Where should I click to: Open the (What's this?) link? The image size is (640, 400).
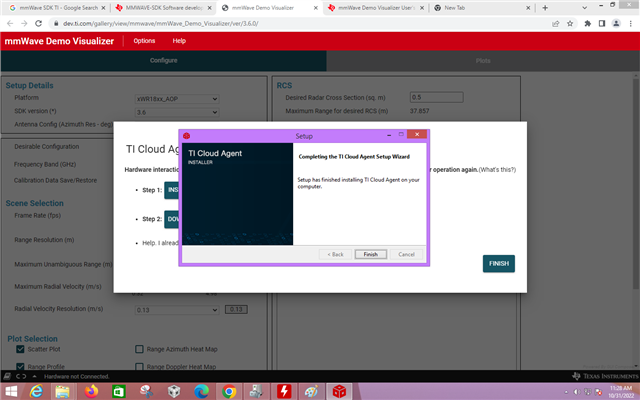click(497, 169)
